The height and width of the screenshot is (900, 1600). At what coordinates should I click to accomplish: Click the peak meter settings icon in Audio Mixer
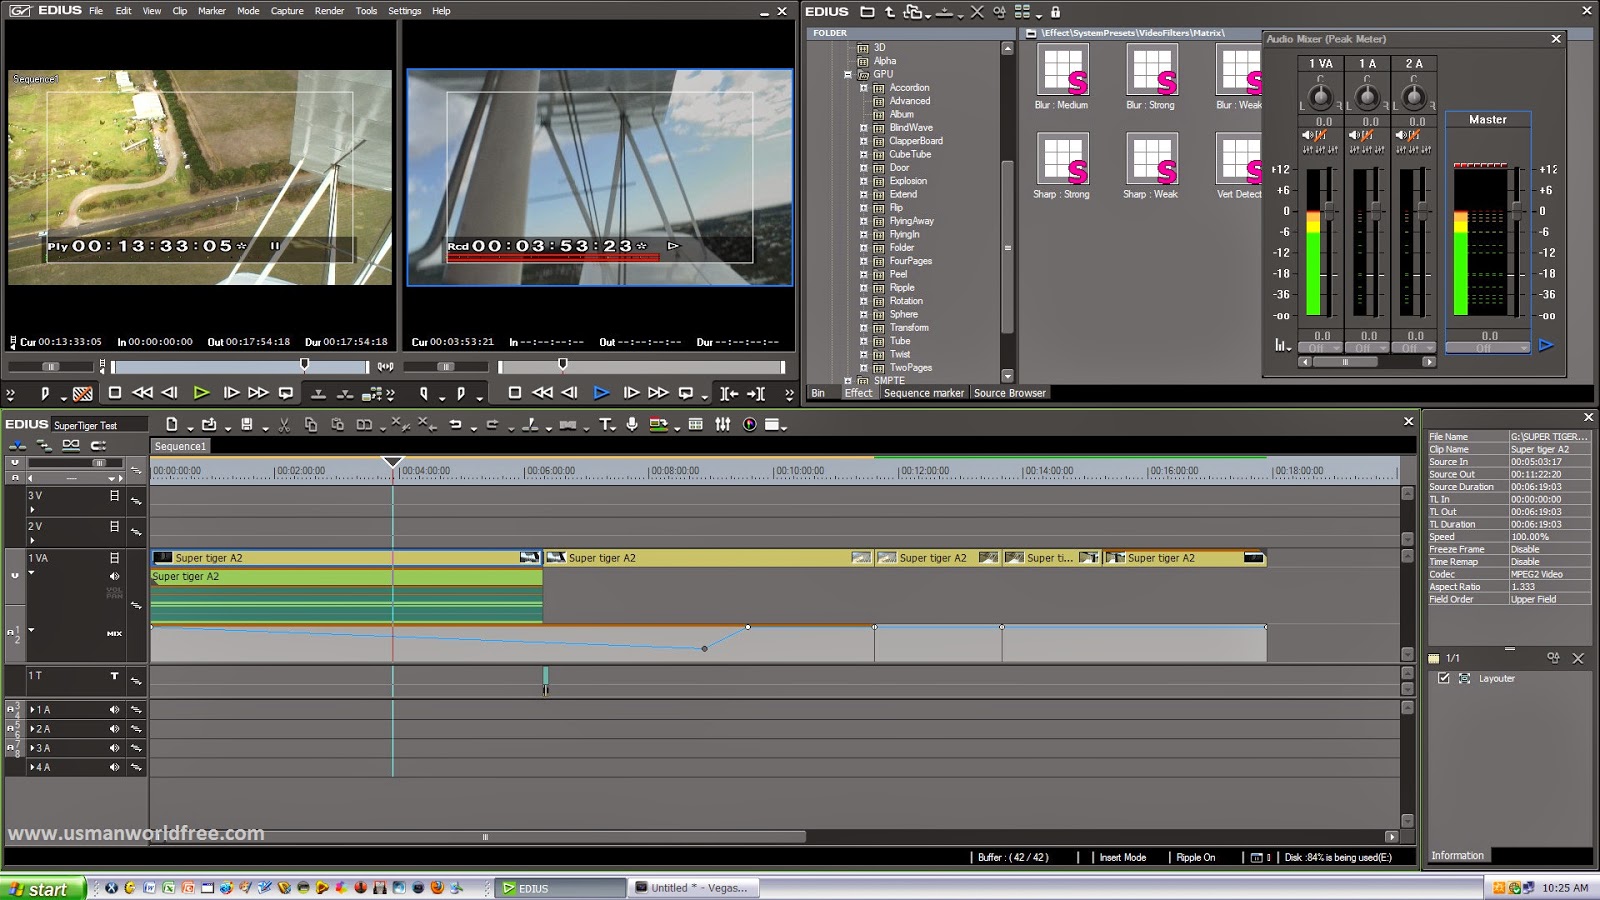[1281, 345]
